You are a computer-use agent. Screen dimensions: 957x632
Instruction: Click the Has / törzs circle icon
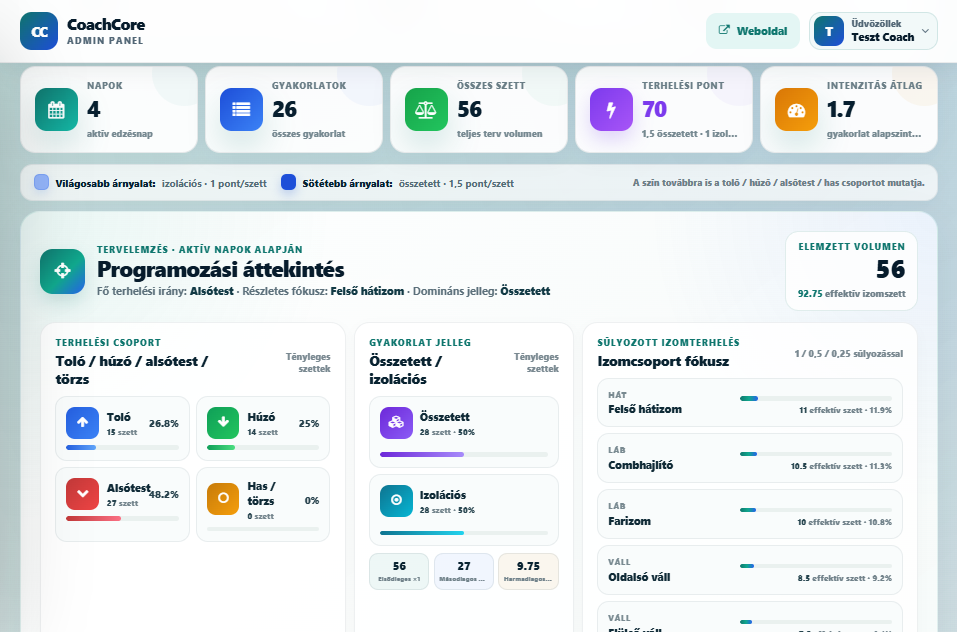(x=223, y=498)
